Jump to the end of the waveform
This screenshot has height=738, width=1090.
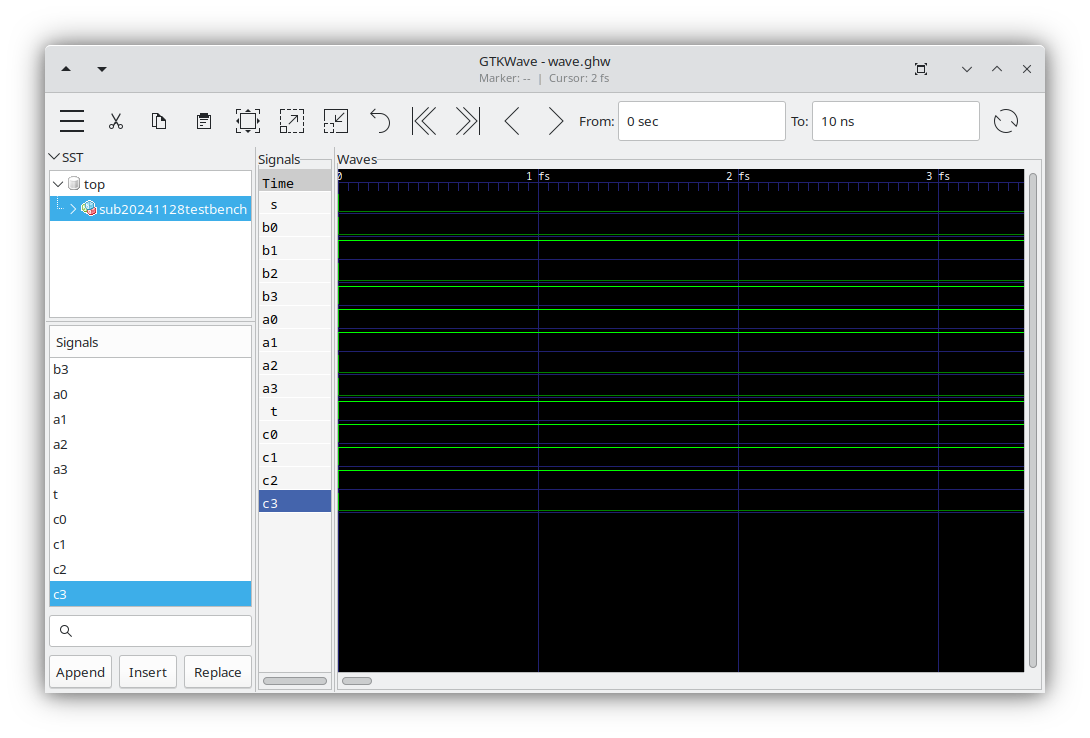[x=466, y=120]
